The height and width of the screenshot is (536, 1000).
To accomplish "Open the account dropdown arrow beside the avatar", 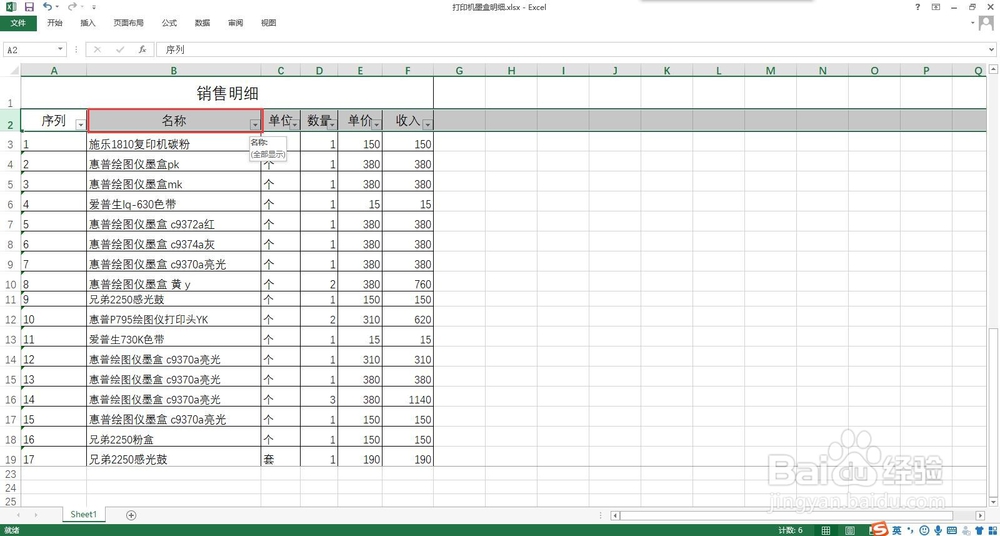I will [973, 23].
